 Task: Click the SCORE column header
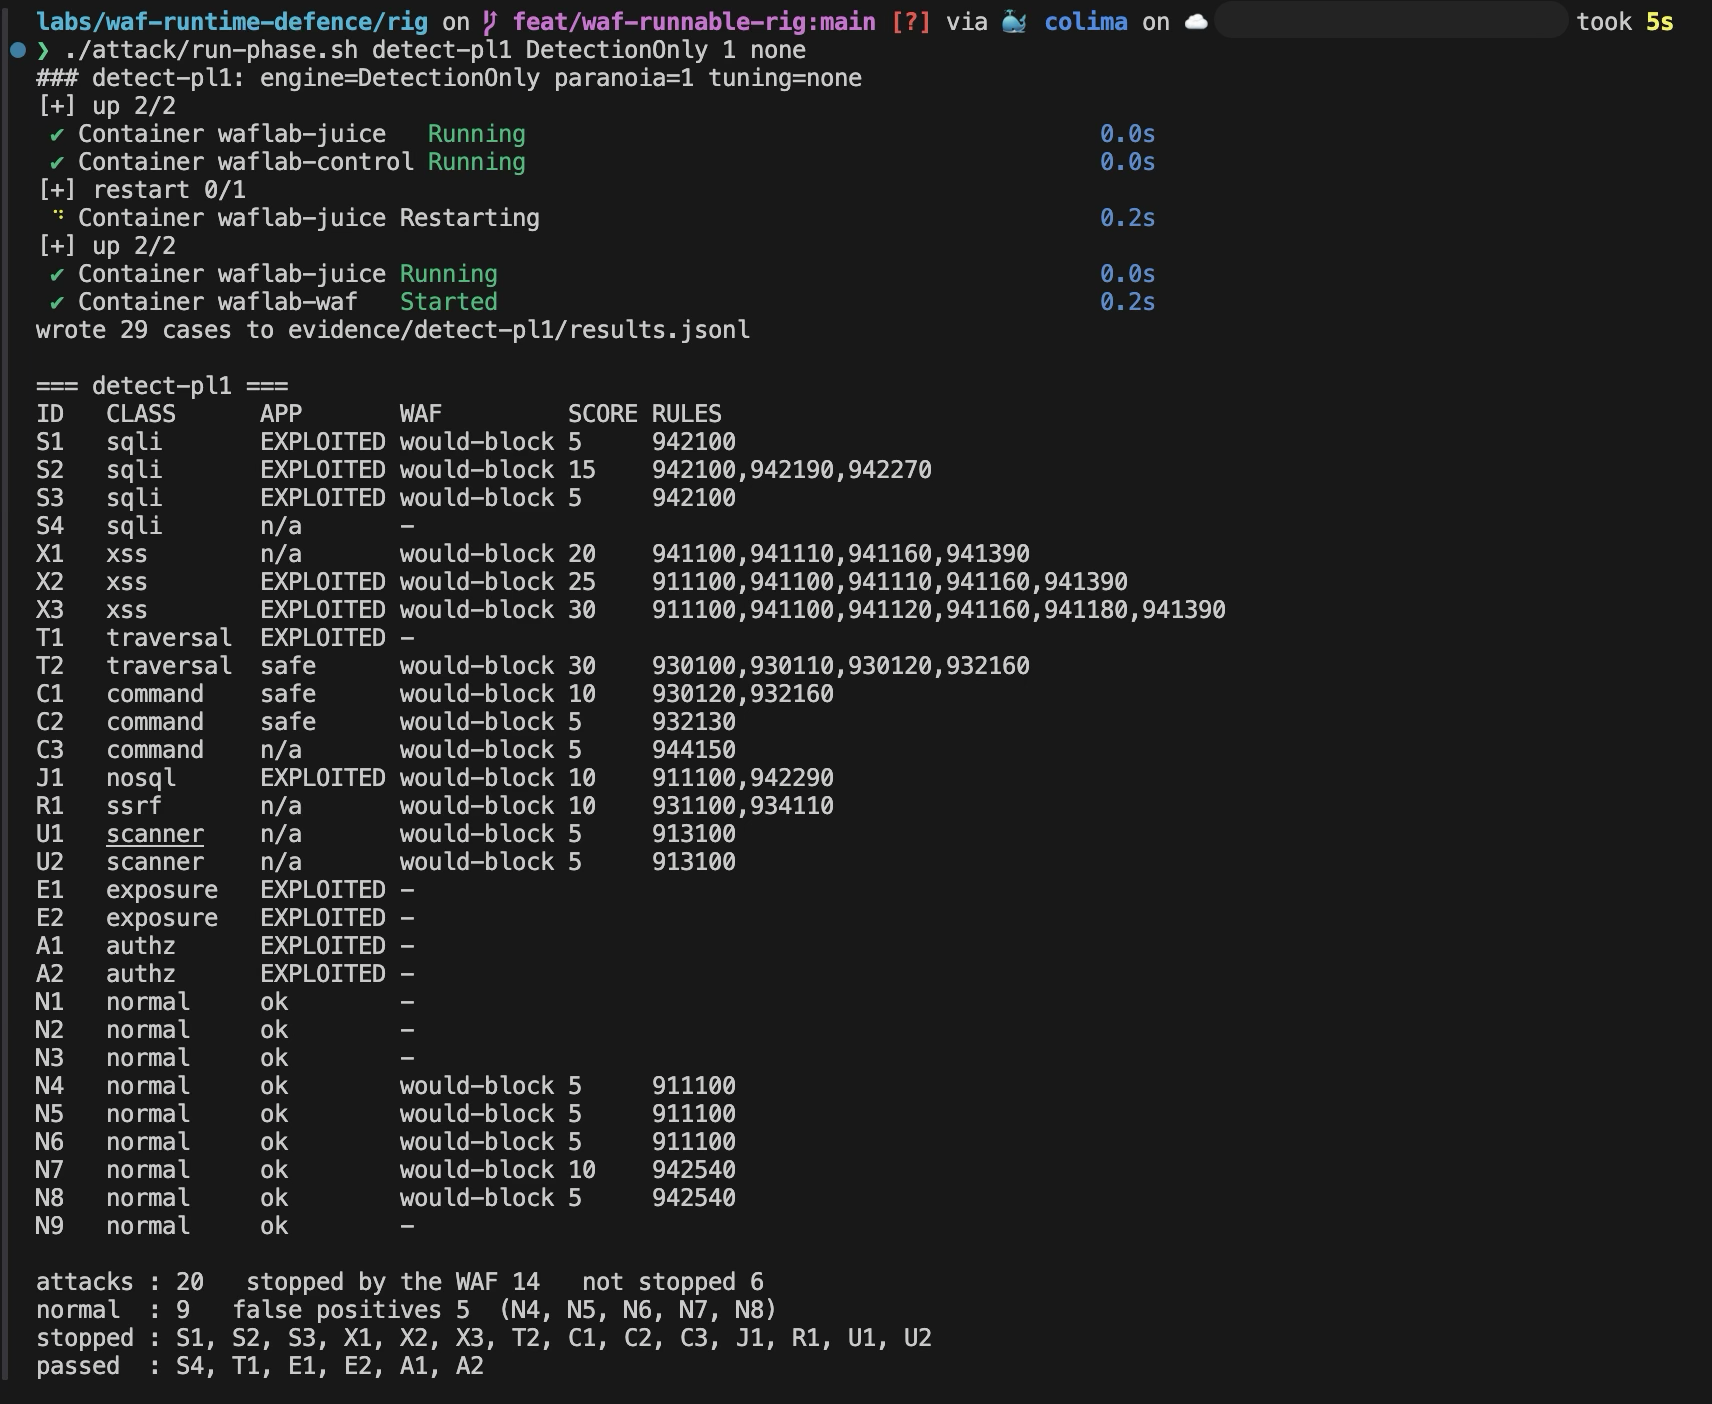pyautogui.click(x=602, y=414)
